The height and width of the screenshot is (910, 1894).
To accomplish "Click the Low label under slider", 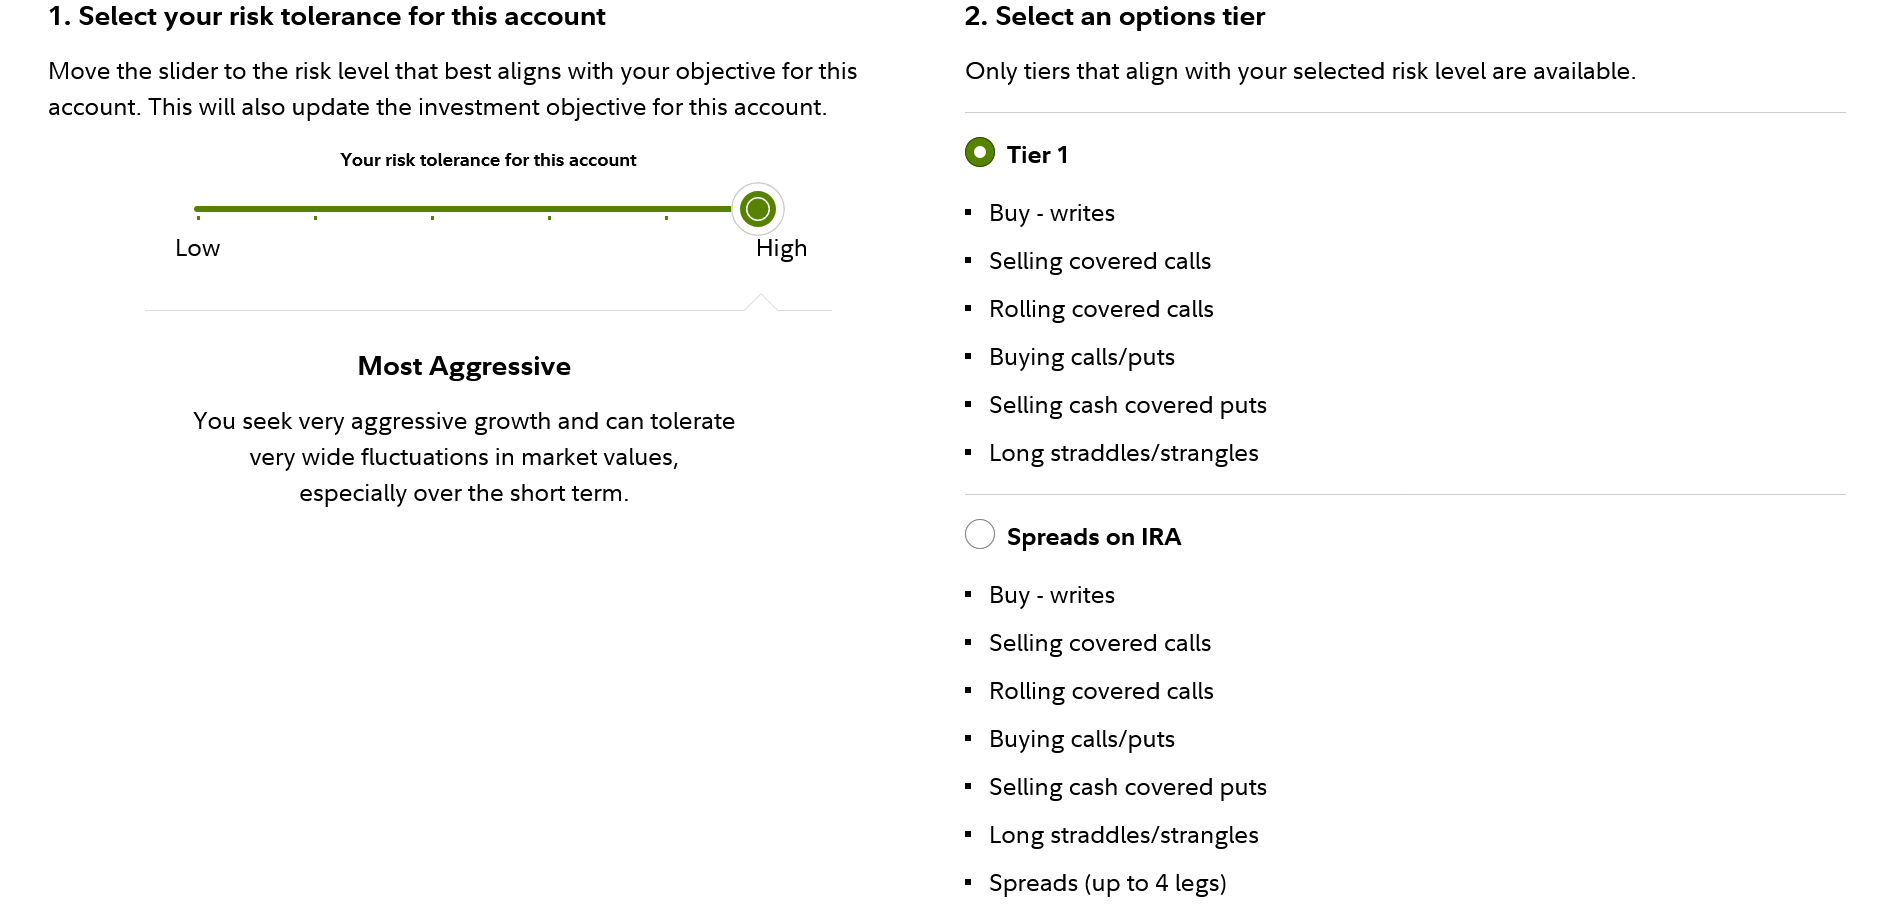I will [x=197, y=248].
